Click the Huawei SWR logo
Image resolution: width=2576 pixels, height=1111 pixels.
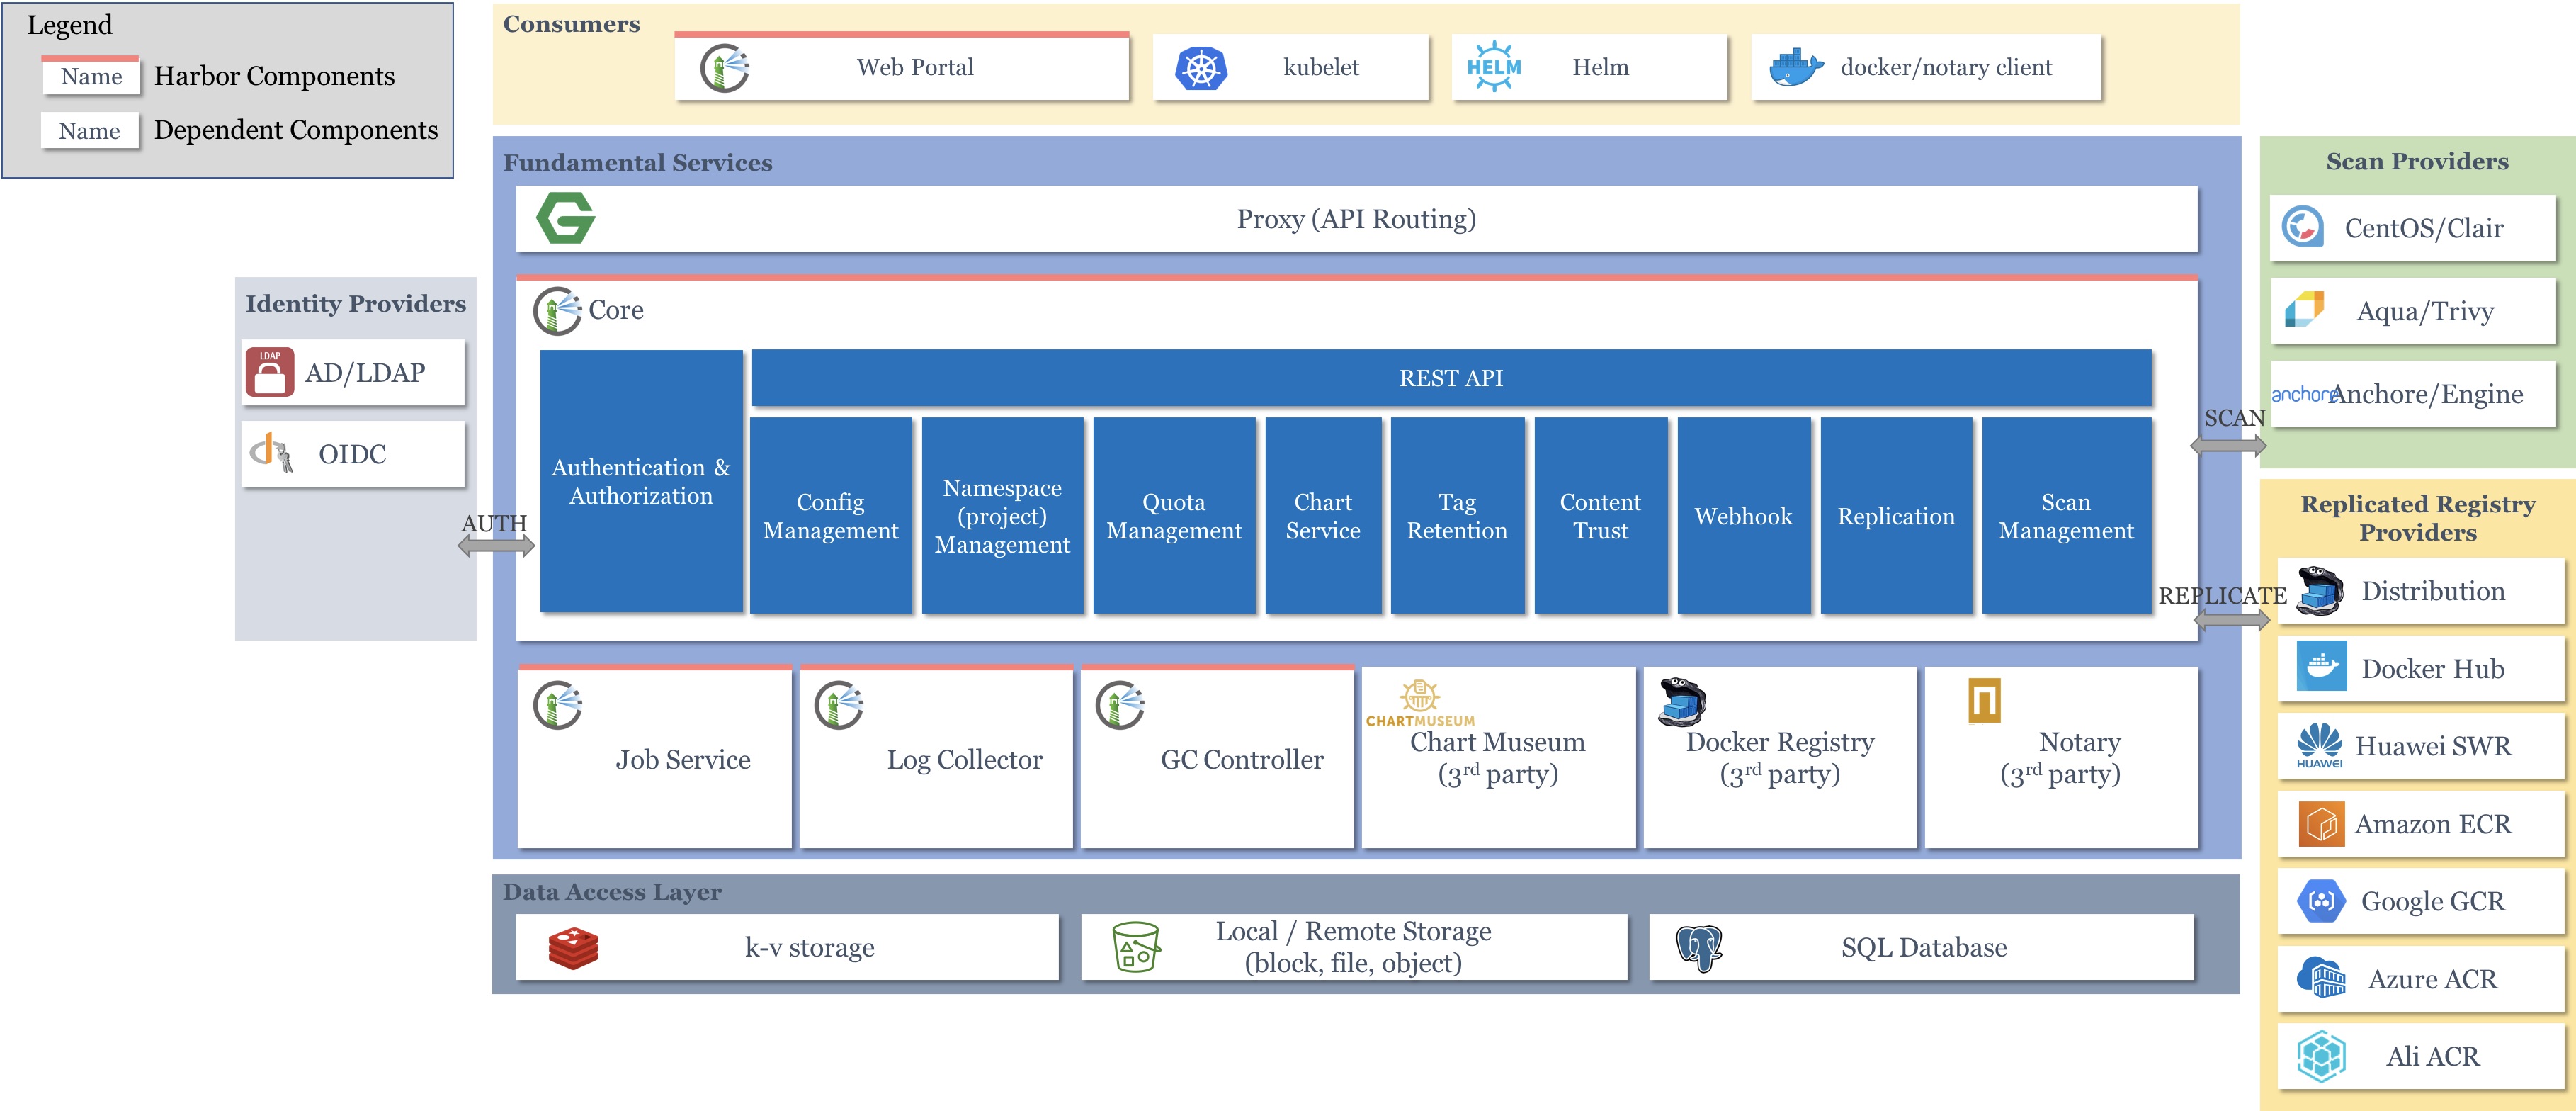[2319, 745]
